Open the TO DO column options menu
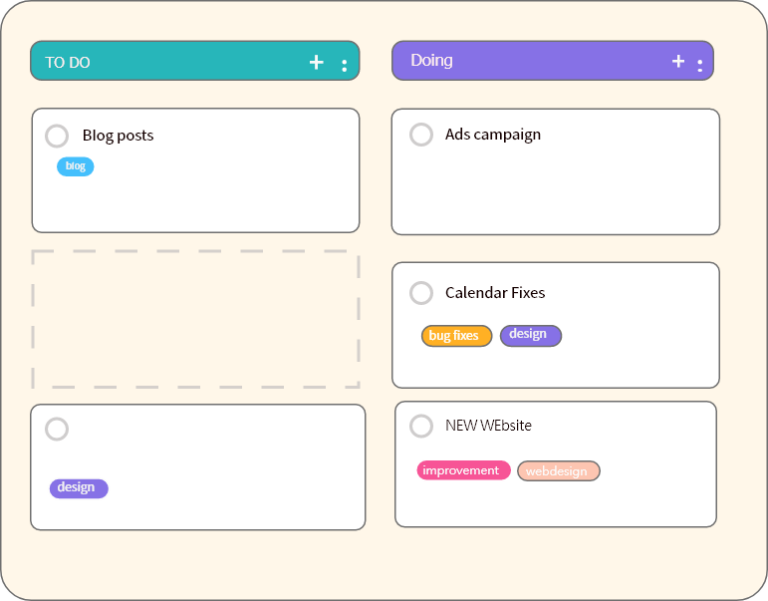The width and height of the screenshot is (768, 601). point(344,65)
